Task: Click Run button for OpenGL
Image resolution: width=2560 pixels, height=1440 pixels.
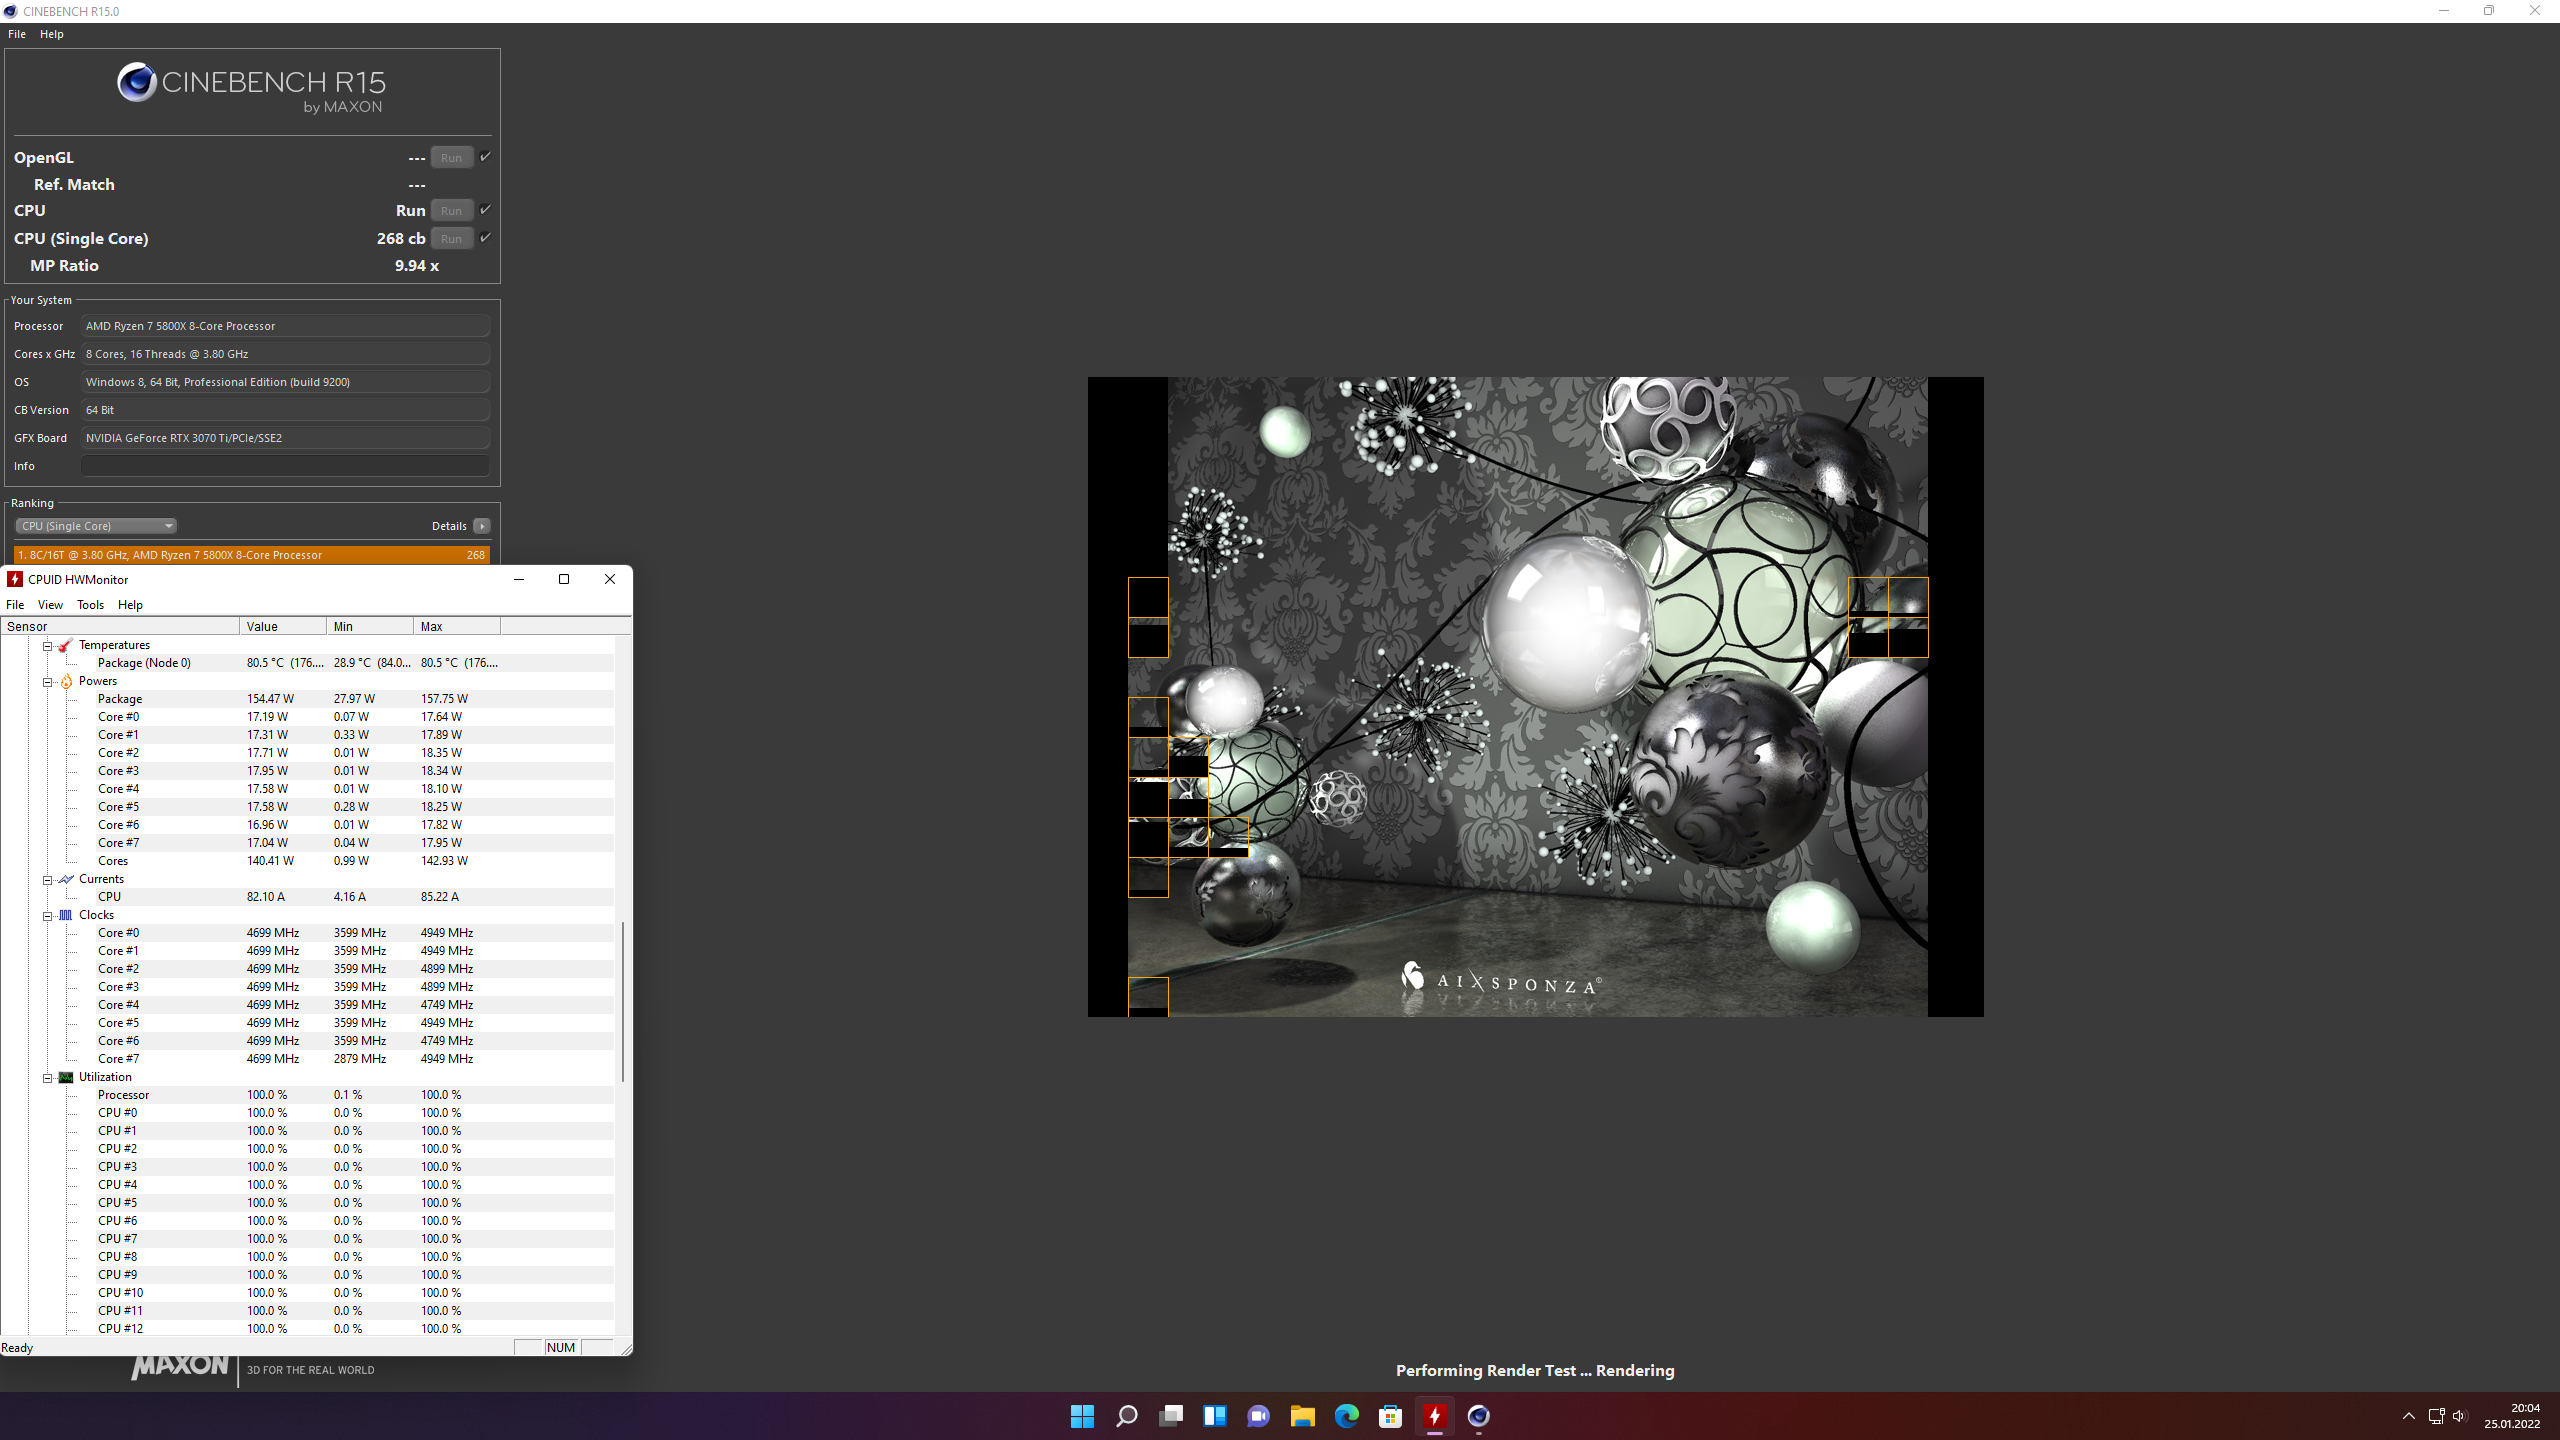Action: click(451, 158)
